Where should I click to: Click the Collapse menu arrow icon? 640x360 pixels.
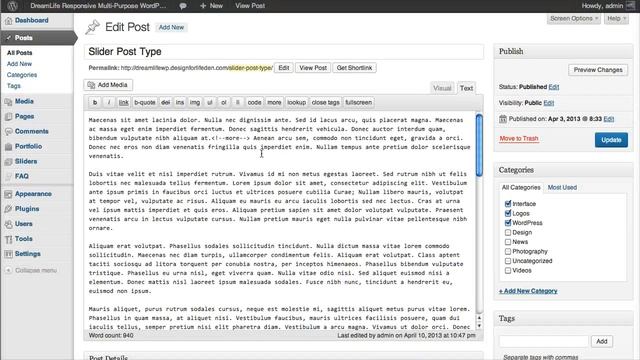click(x=8, y=270)
